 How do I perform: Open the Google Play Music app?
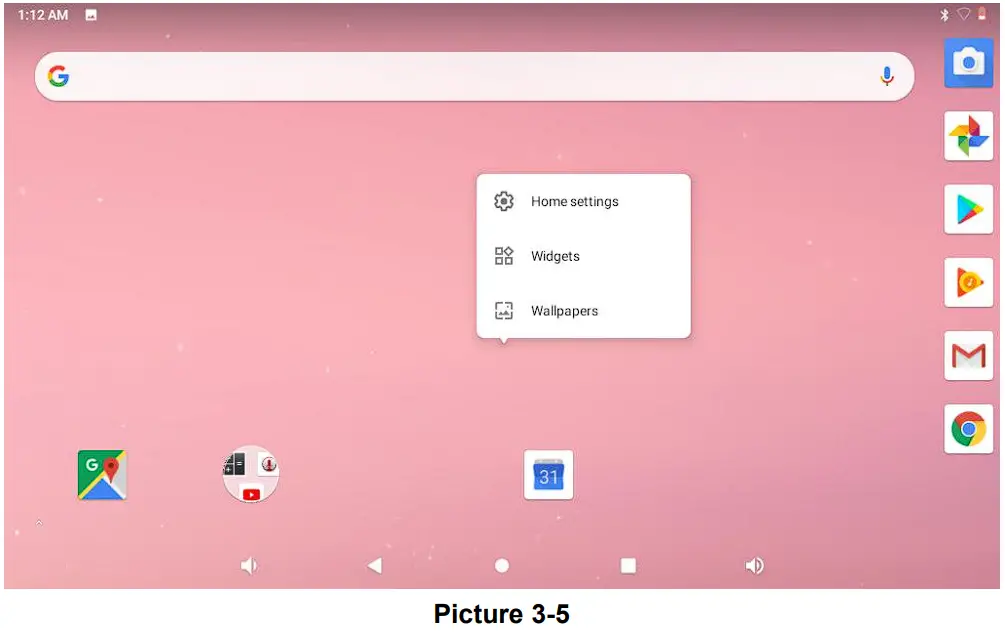point(968,282)
